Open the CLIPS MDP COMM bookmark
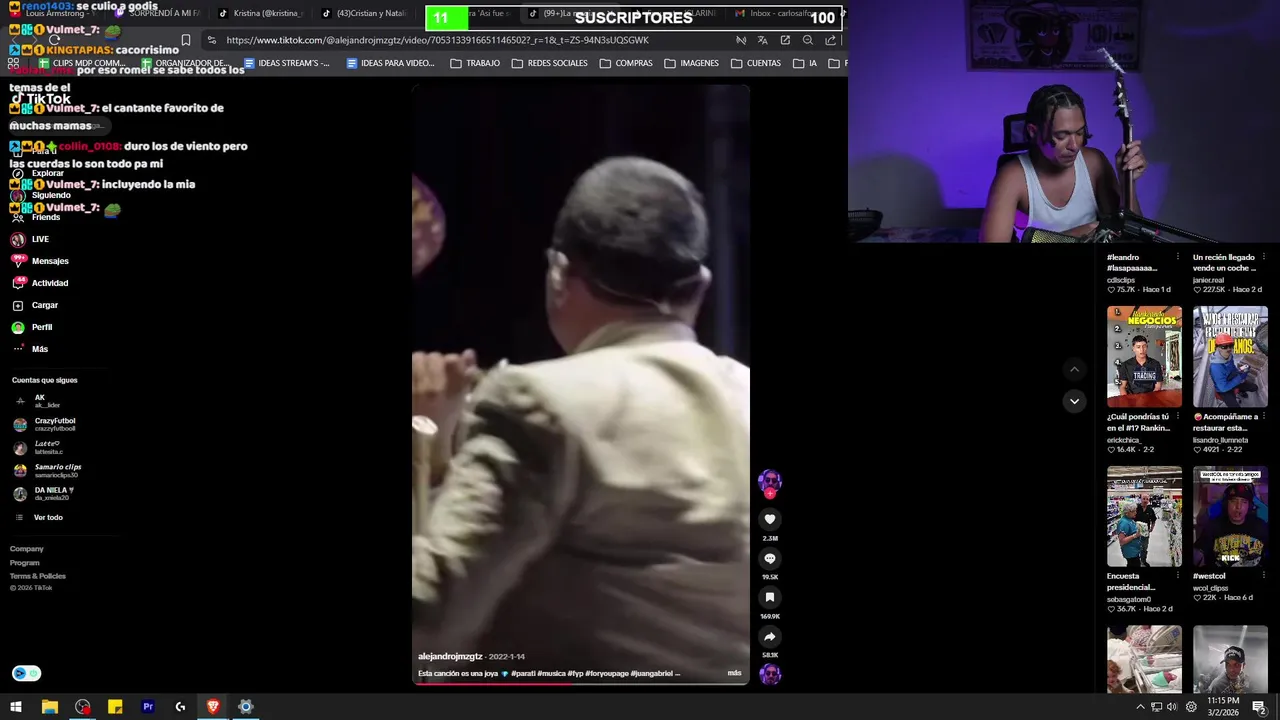The width and height of the screenshot is (1280, 720). click(82, 63)
